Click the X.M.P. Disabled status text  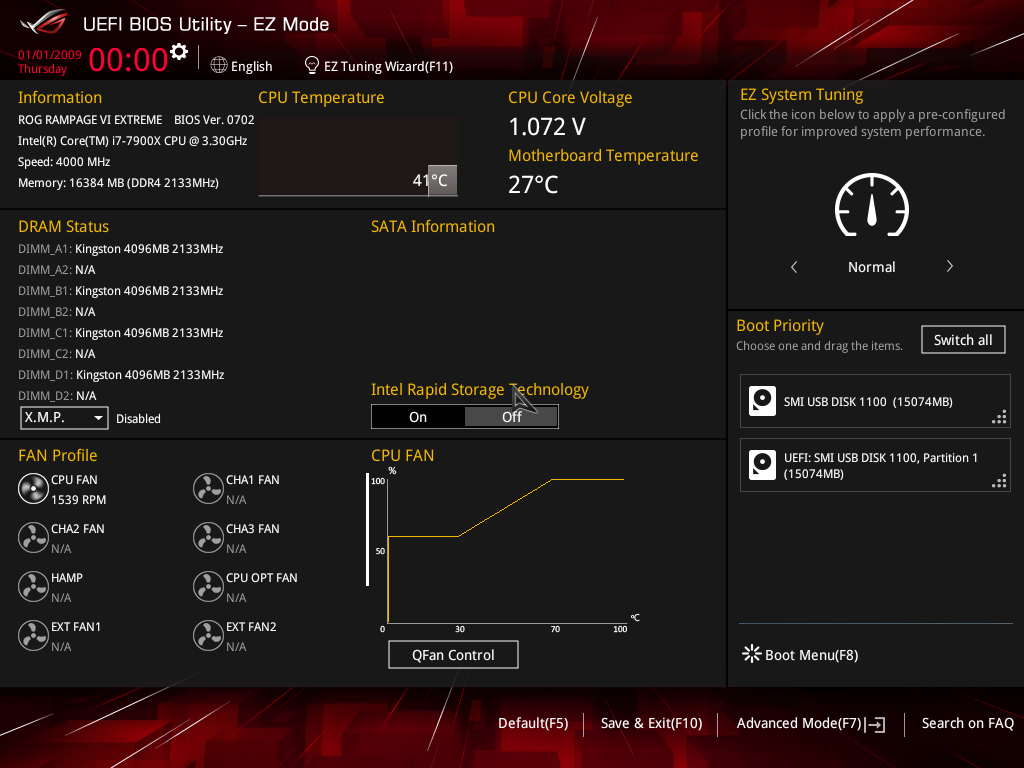pyautogui.click(x=138, y=419)
